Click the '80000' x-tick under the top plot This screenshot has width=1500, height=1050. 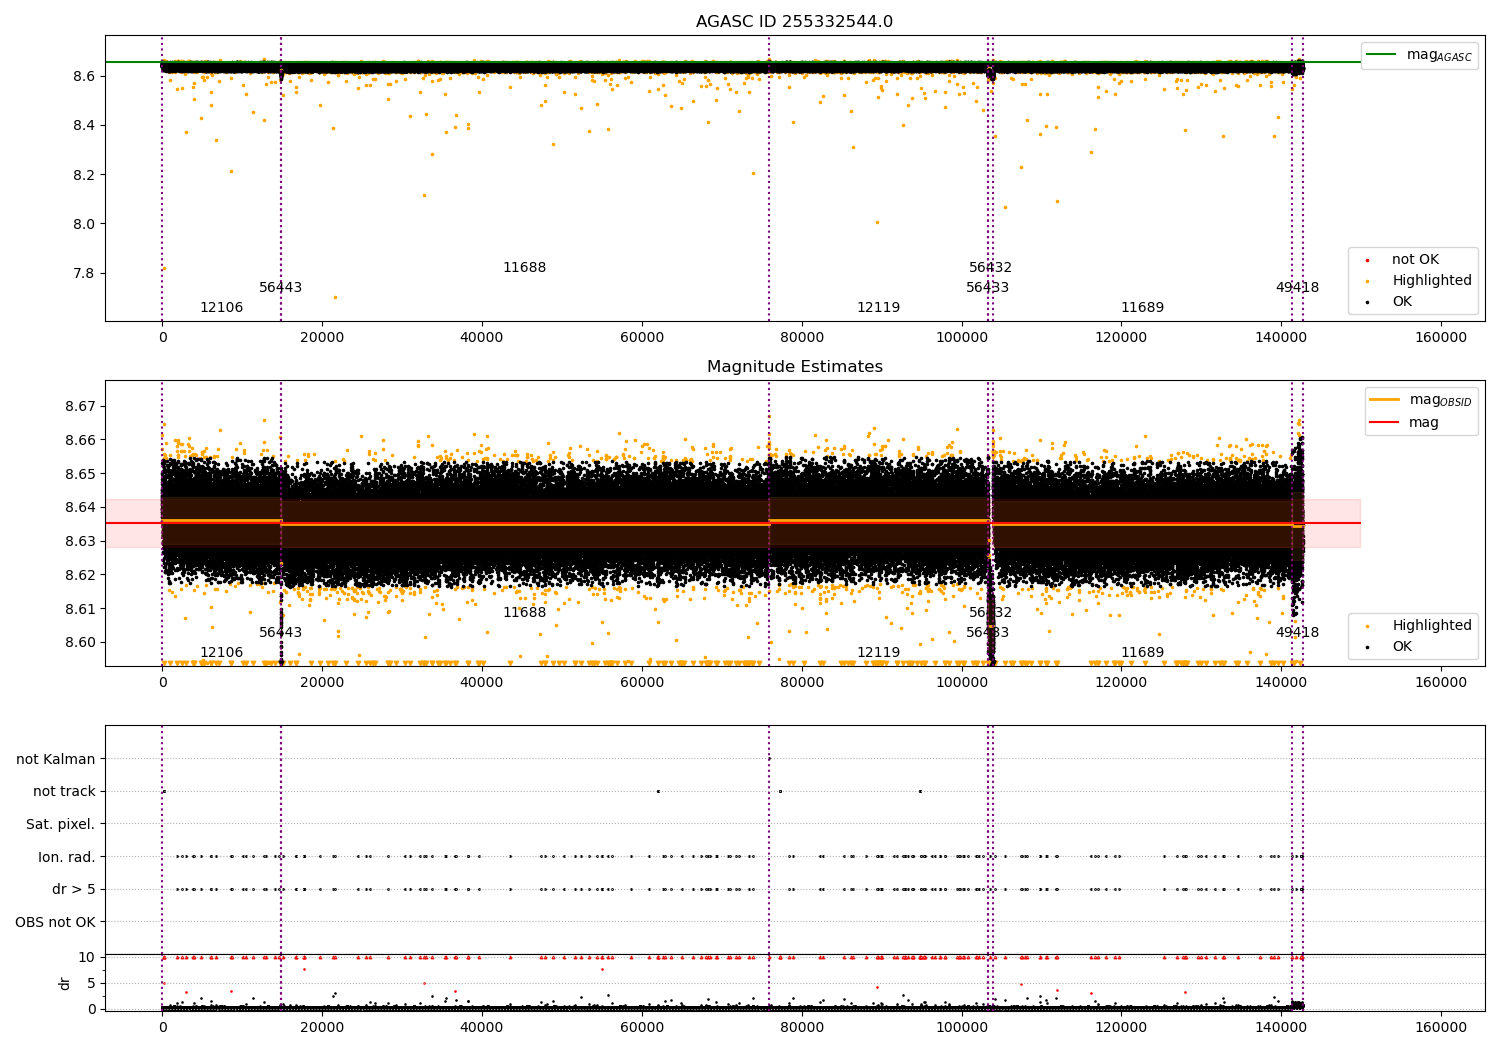802,338
